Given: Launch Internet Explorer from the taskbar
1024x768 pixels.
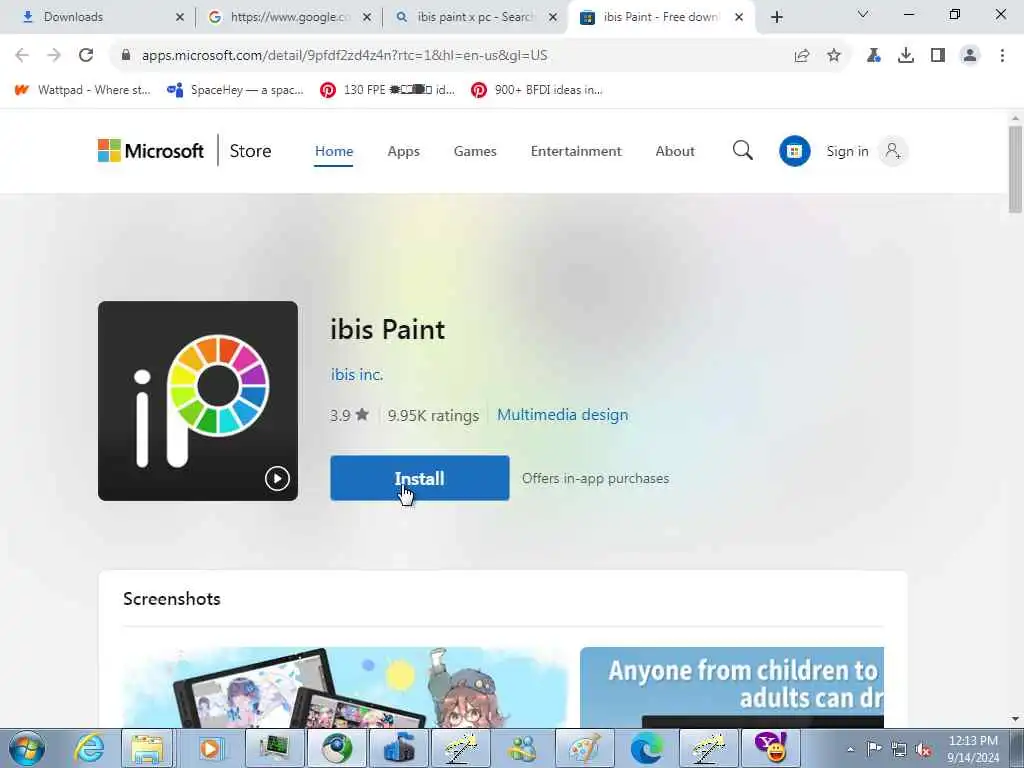Looking at the screenshot, I should (89, 748).
